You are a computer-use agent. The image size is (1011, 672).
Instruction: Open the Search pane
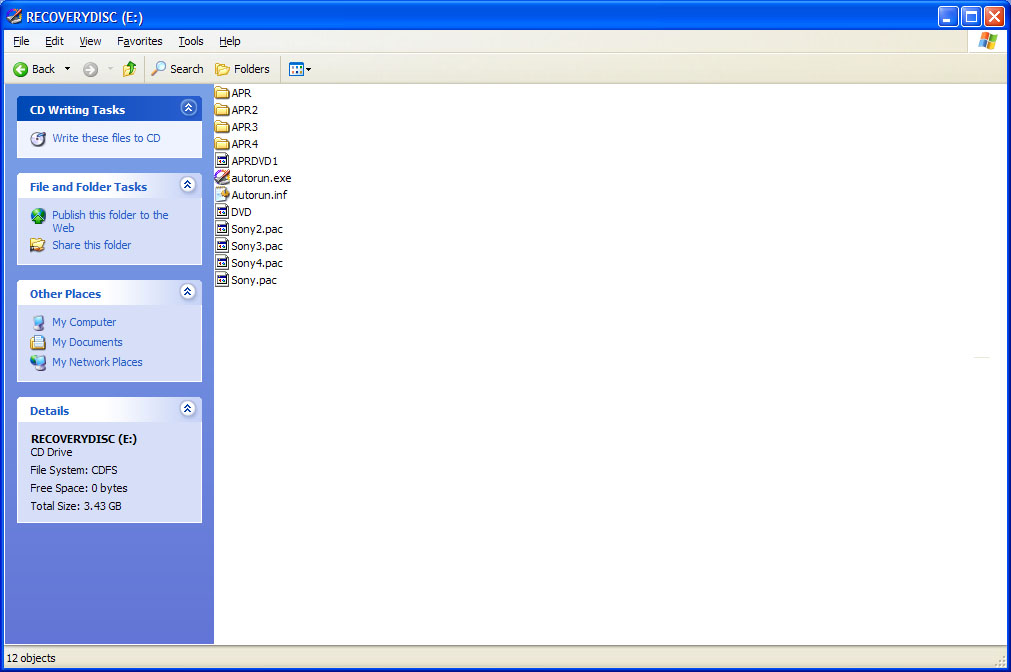[x=177, y=69]
